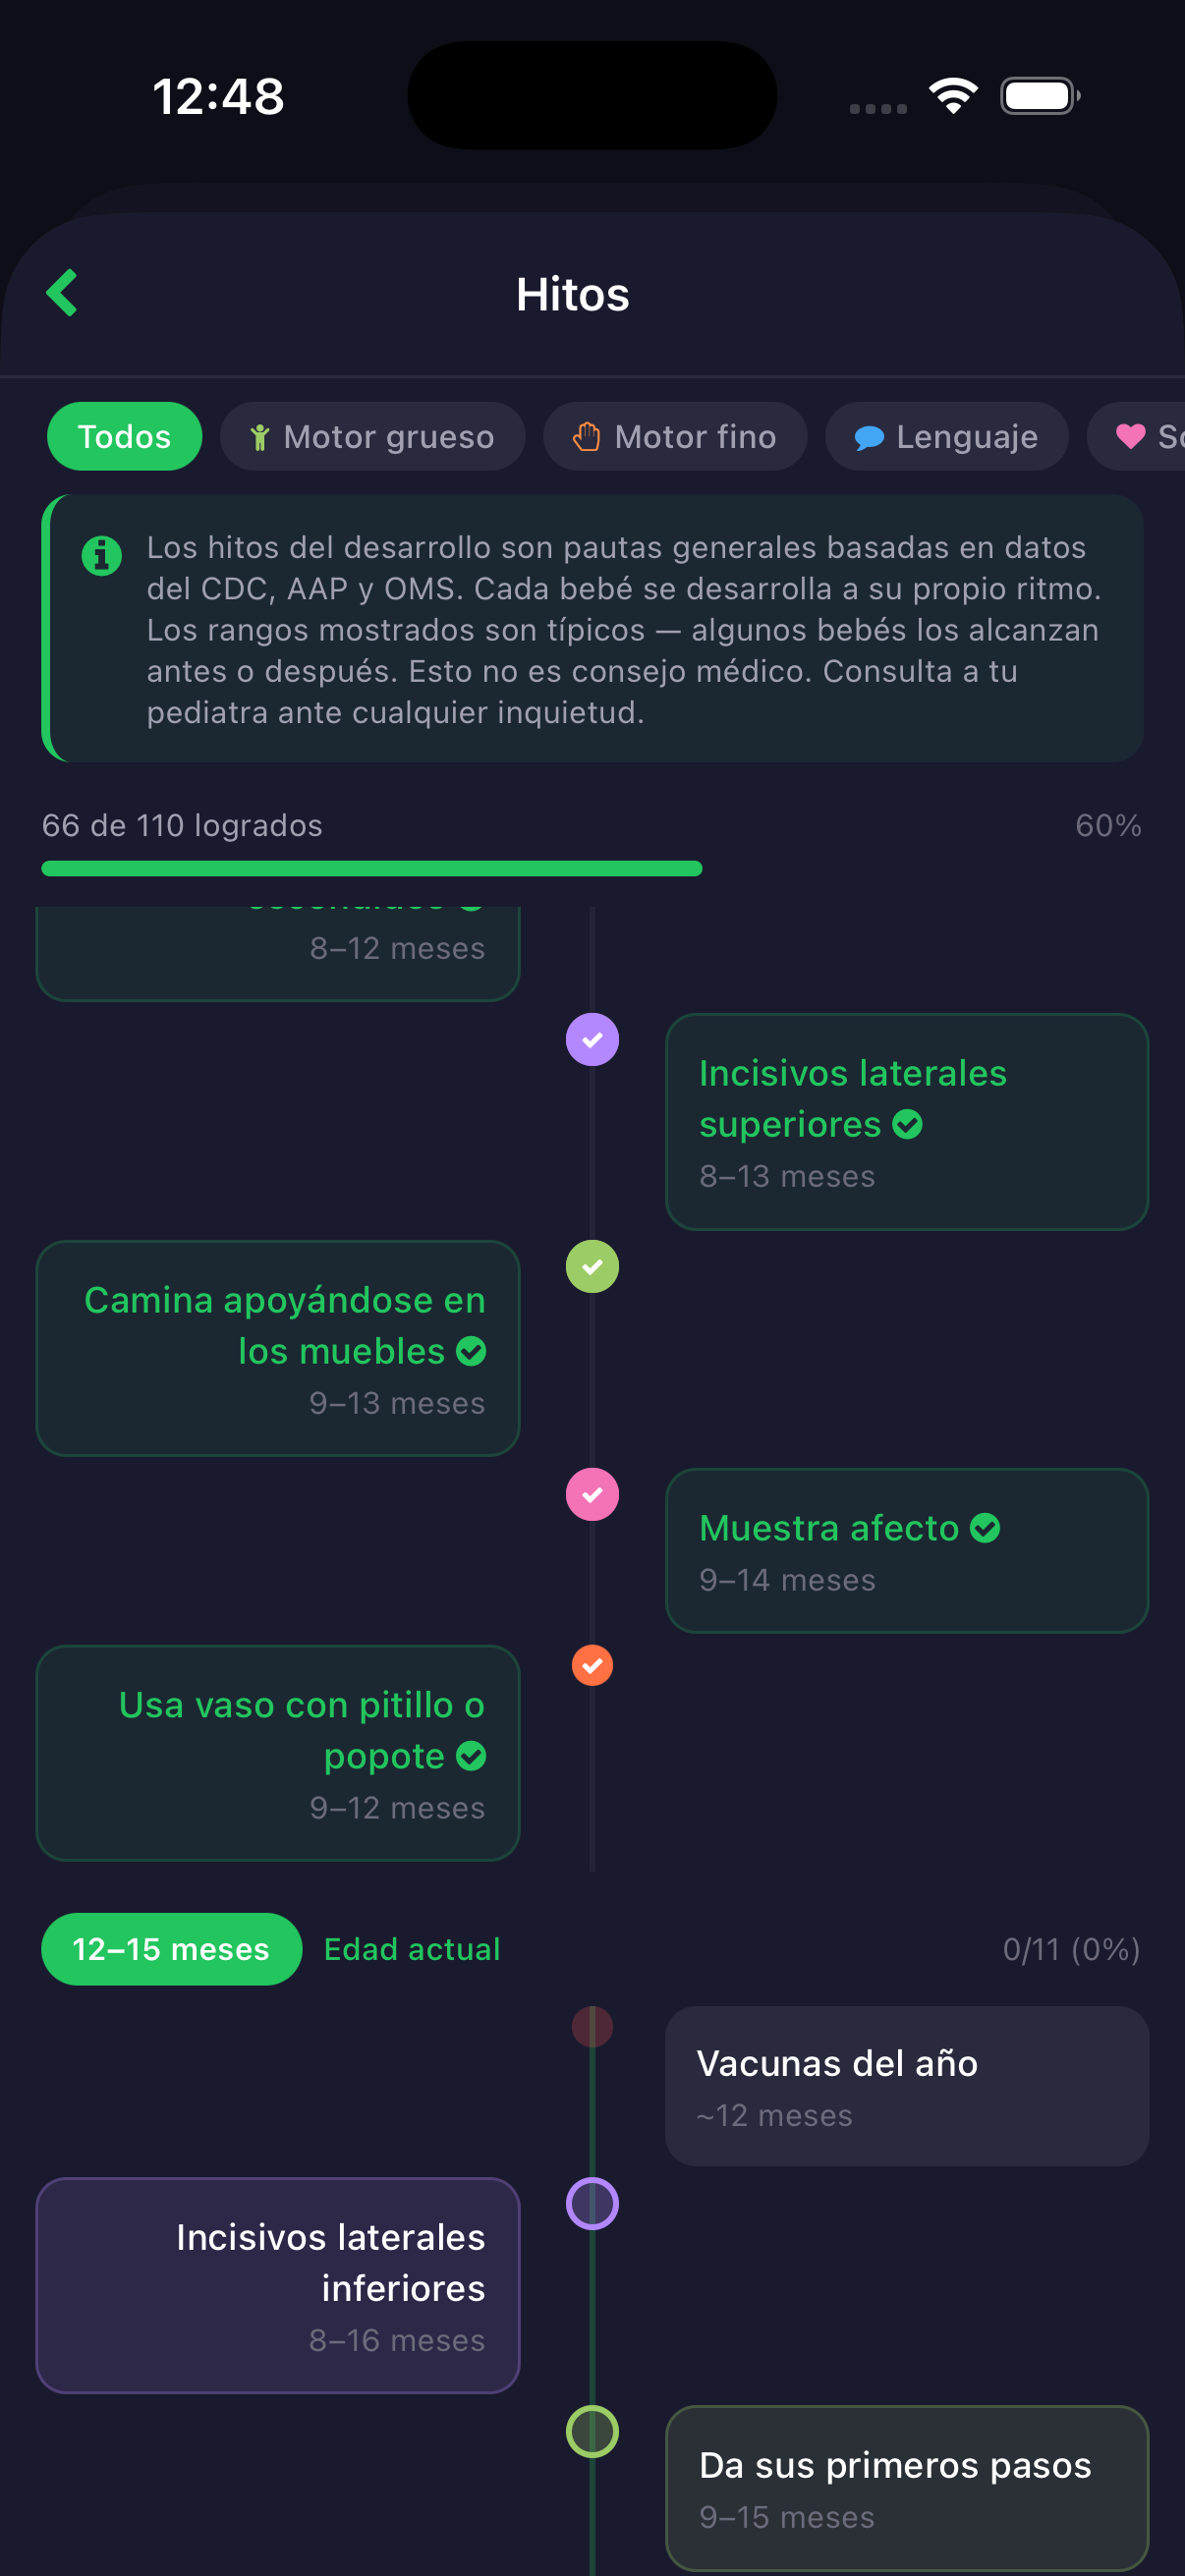Open the Muestra afecto milestone card
This screenshot has width=1185, height=2576.
coord(906,1551)
